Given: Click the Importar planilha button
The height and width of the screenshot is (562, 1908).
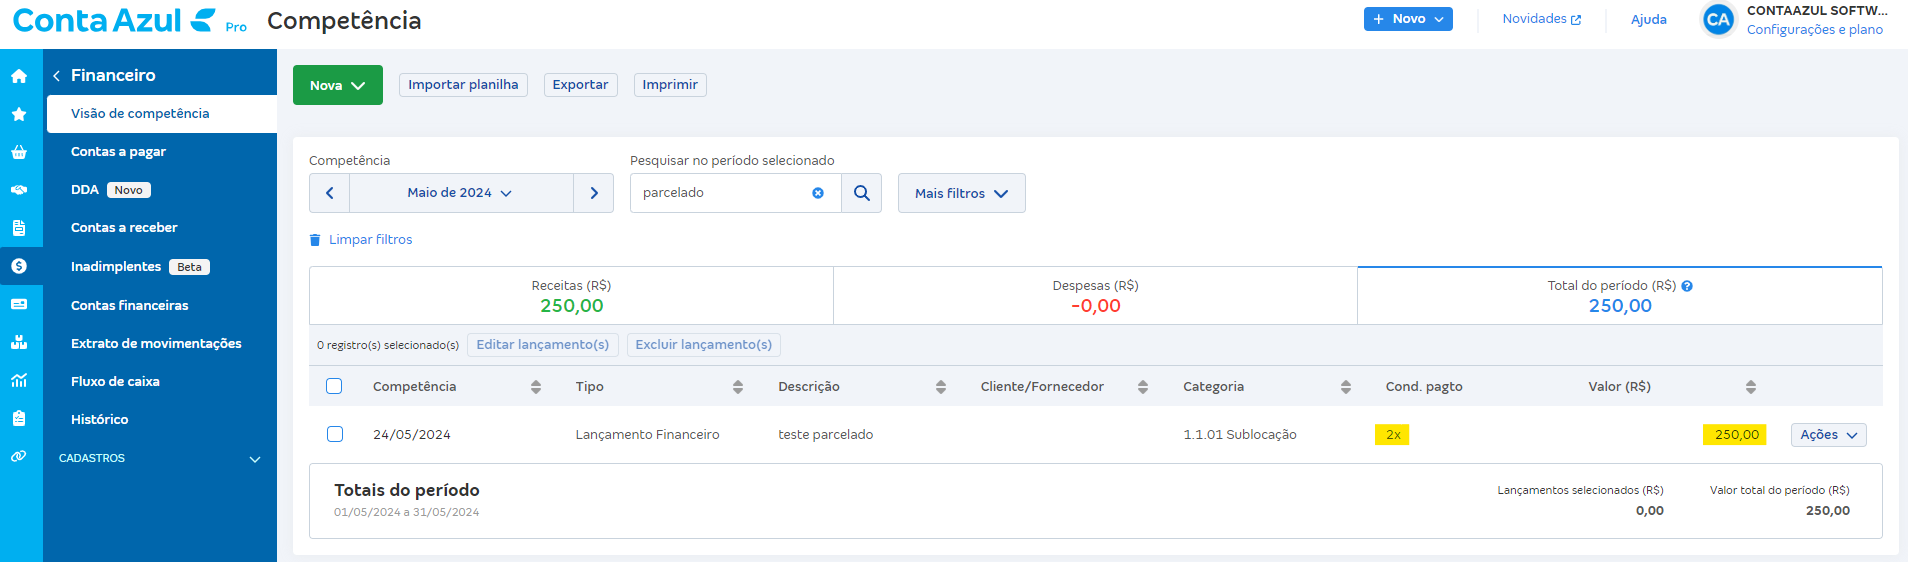Looking at the screenshot, I should pyautogui.click(x=463, y=85).
